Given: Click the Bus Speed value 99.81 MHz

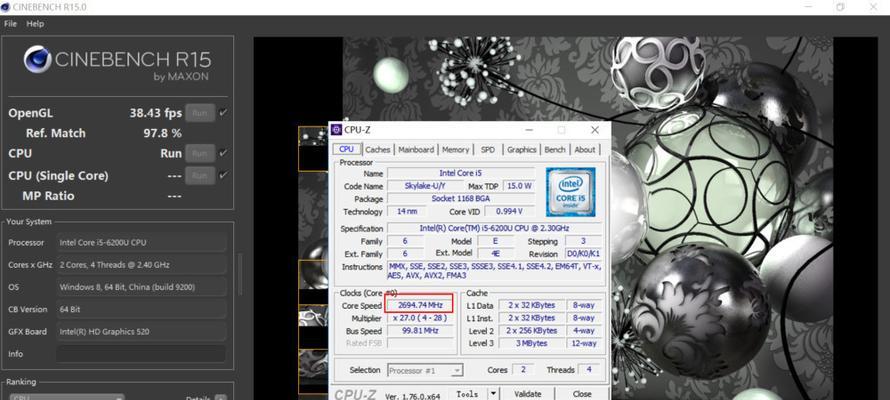Looking at the screenshot, I should (x=419, y=330).
